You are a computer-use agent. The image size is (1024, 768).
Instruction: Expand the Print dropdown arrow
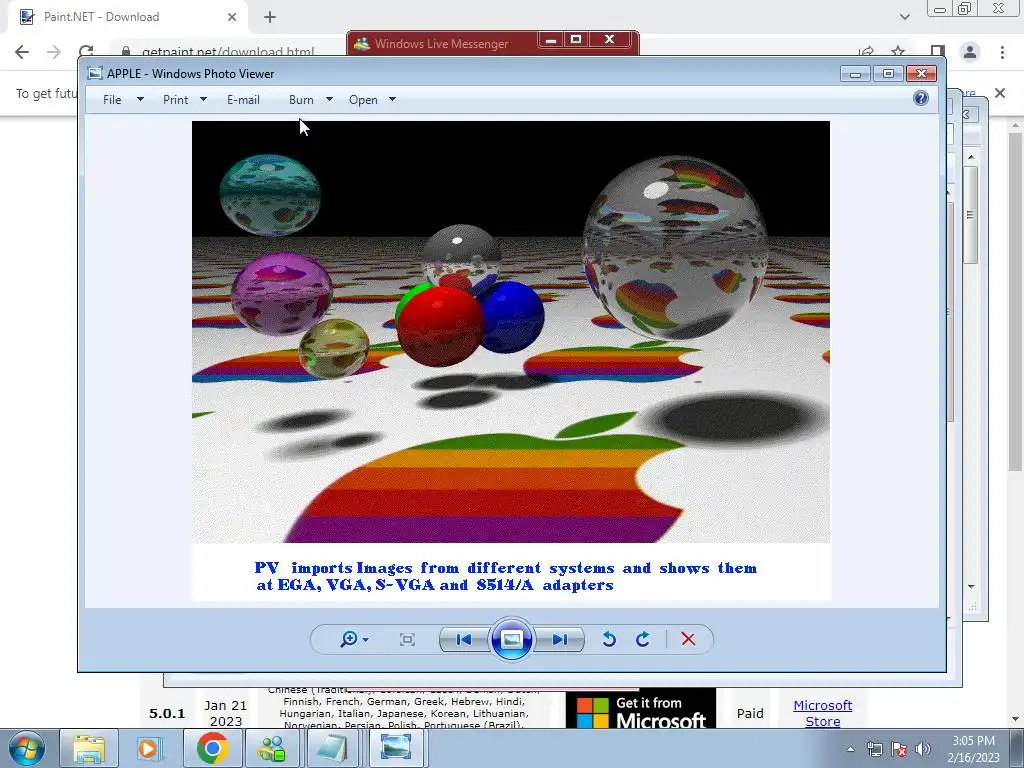click(203, 99)
